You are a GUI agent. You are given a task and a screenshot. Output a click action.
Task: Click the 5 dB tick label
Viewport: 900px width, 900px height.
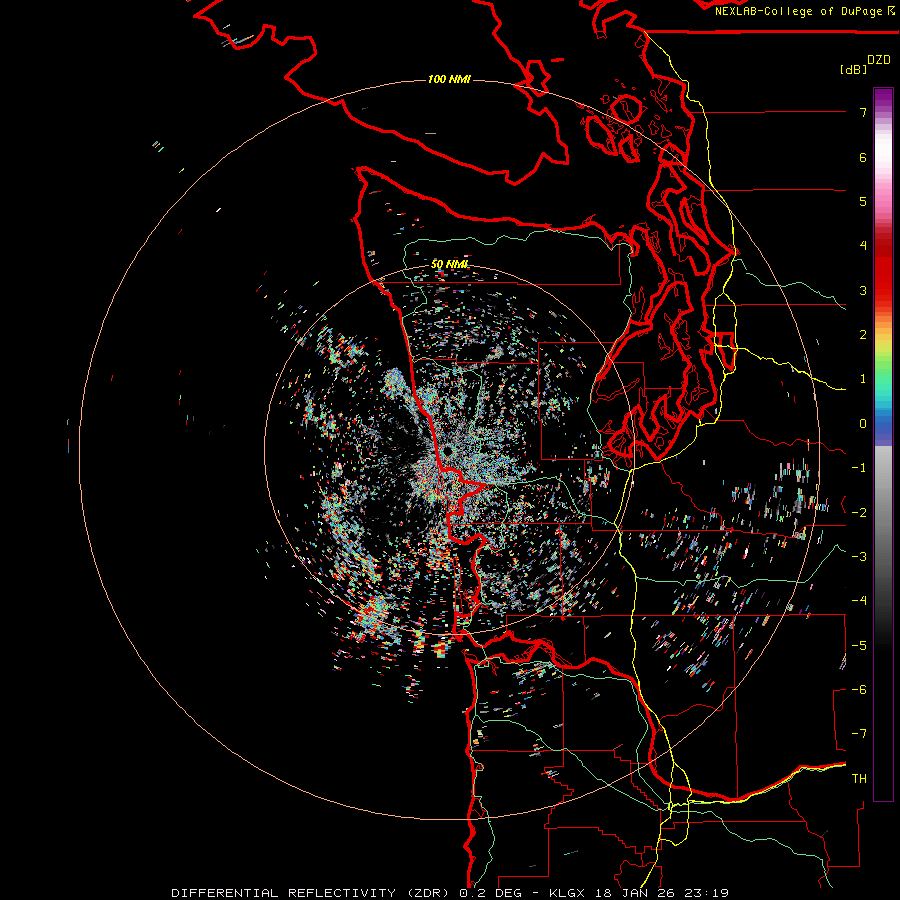click(863, 201)
